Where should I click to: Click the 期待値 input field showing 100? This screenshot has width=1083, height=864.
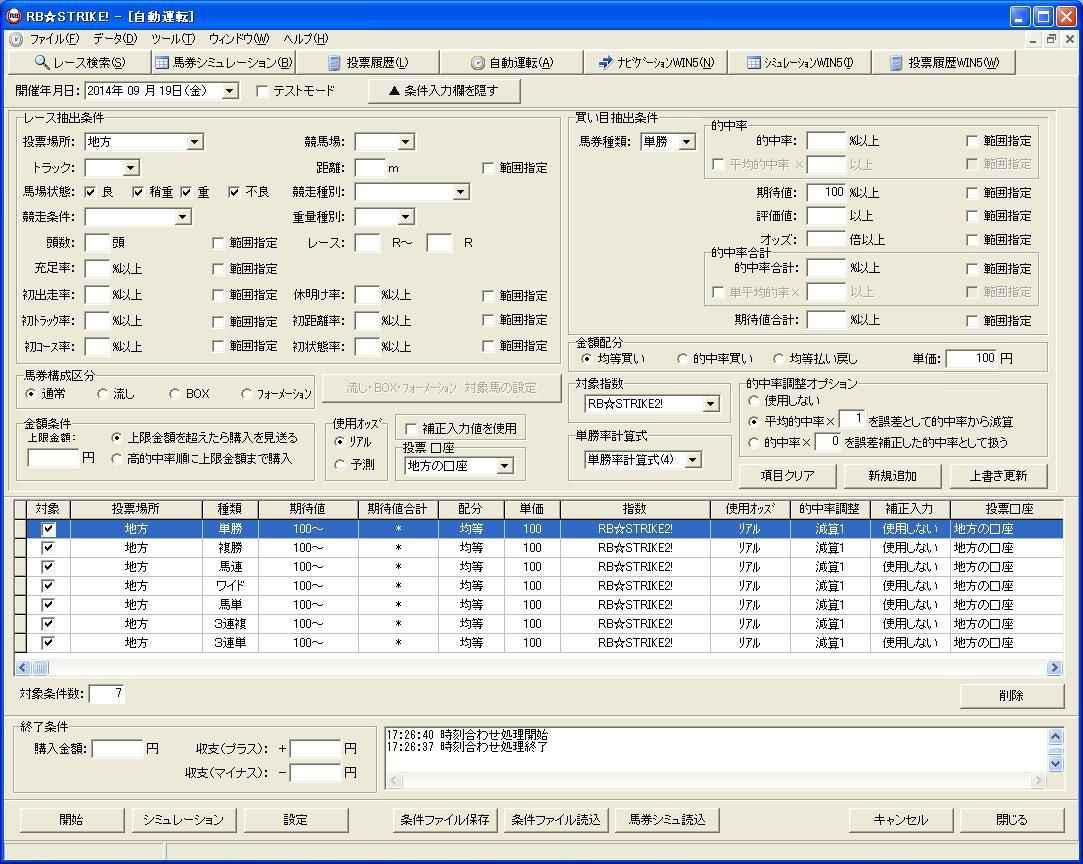826,193
